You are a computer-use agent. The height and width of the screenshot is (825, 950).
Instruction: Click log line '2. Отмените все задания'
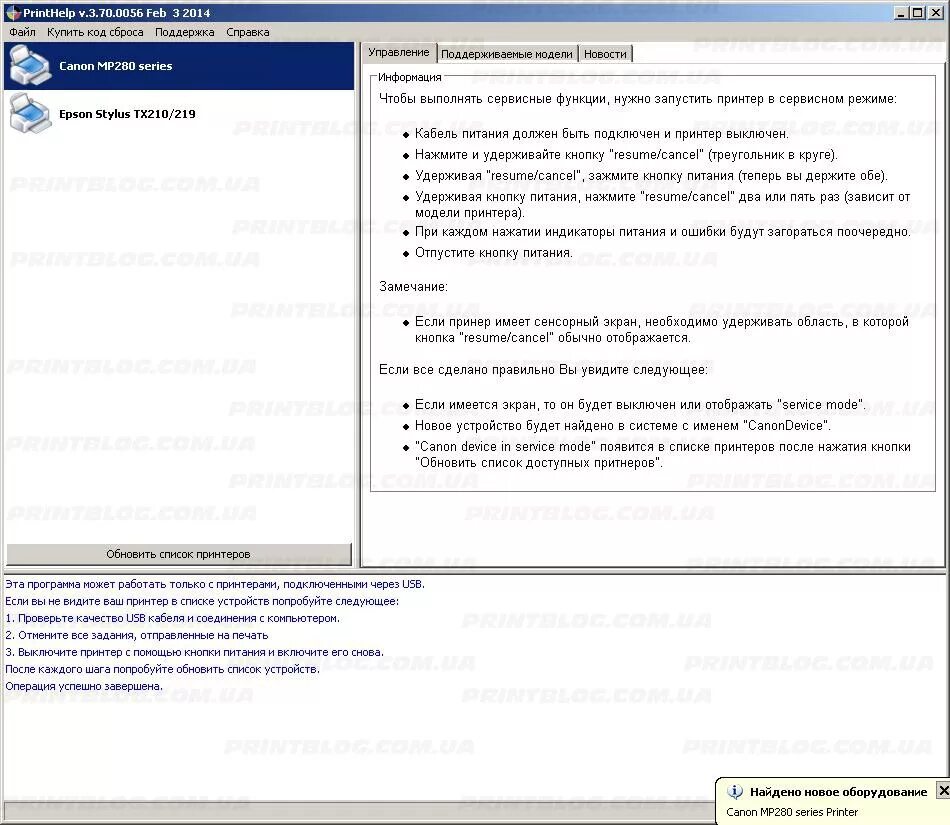click(136, 635)
